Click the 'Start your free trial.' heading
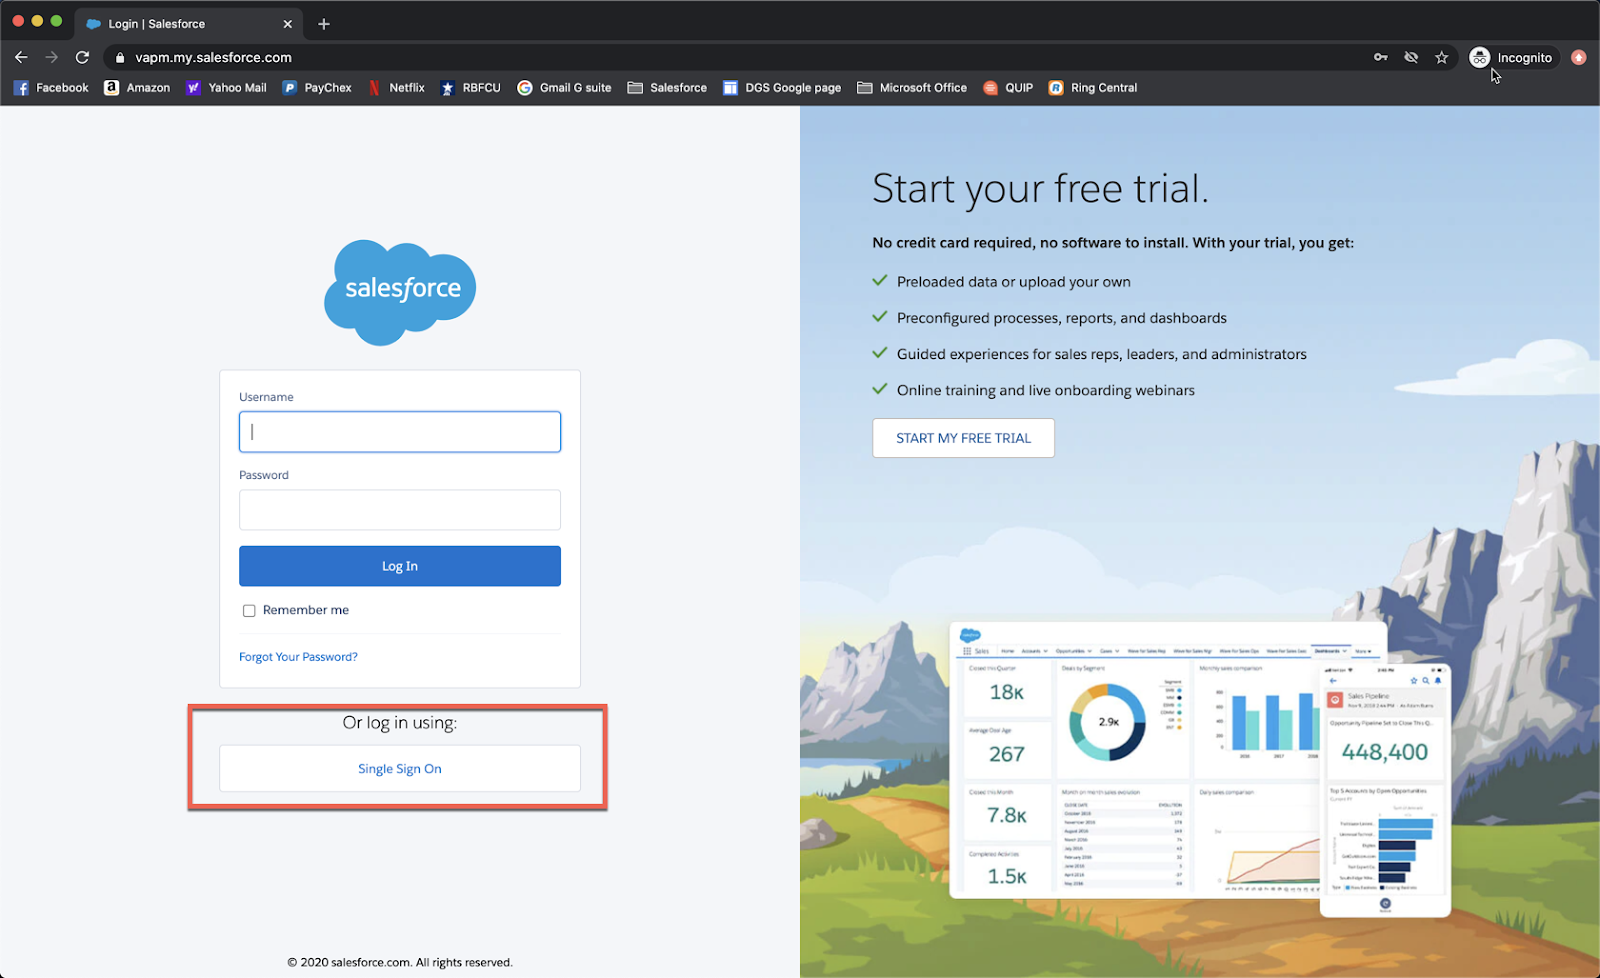 [1040, 189]
